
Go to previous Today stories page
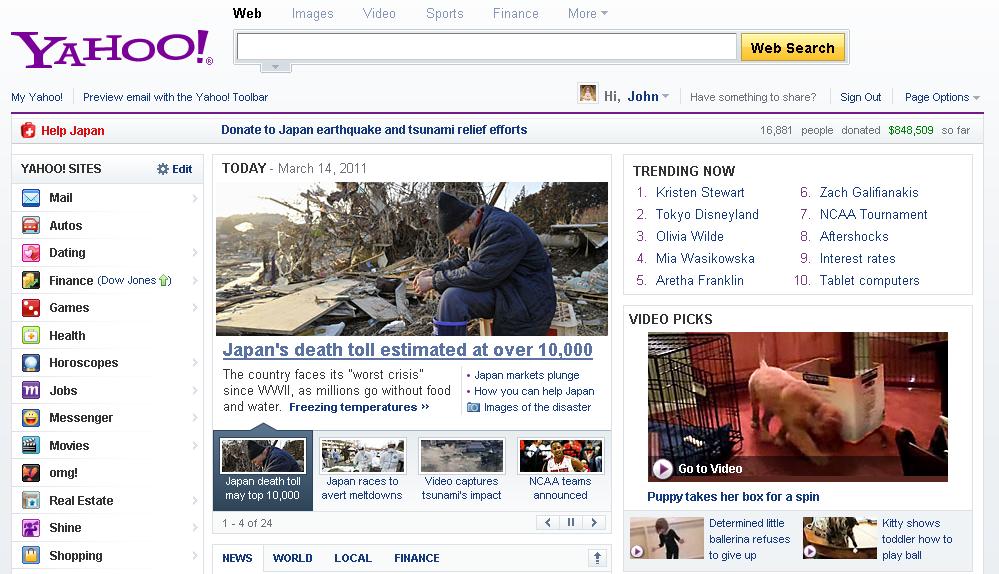[x=548, y=522]
